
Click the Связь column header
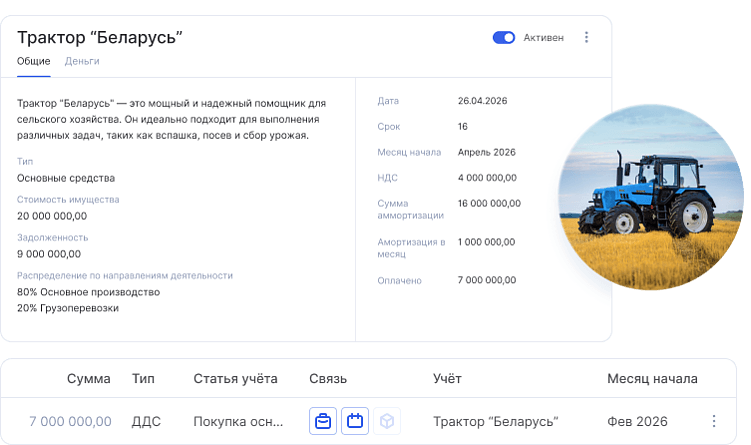[x=328, y=378]
